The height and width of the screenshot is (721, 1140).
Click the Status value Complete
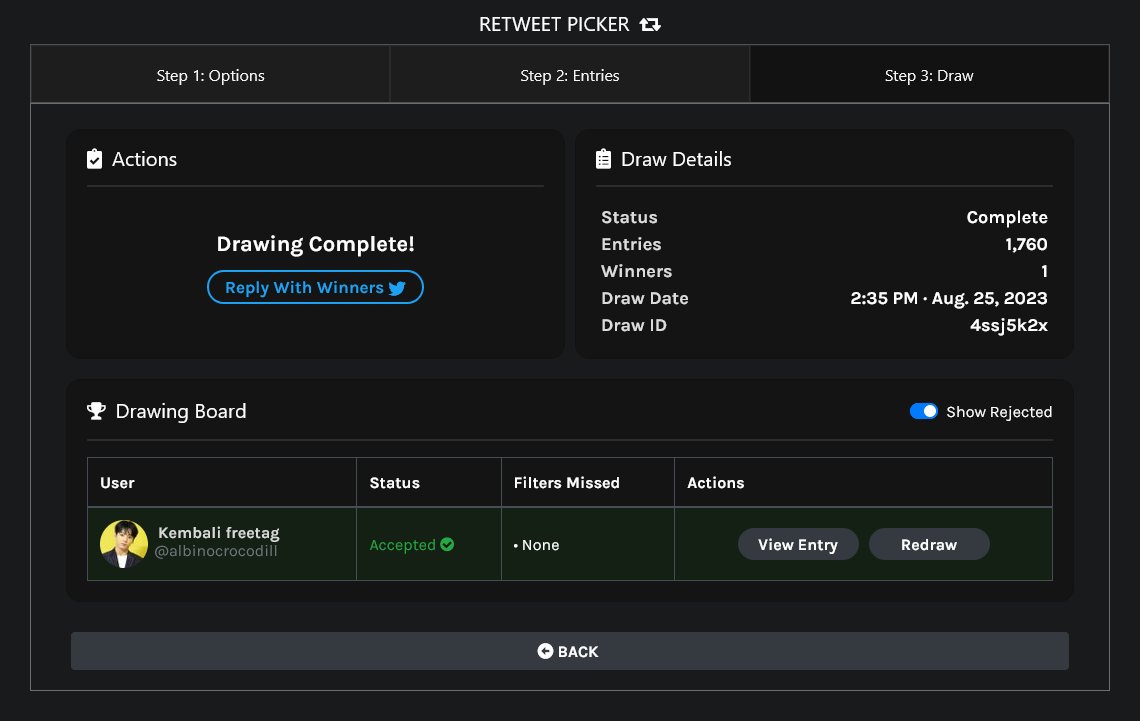(1007, 217)
